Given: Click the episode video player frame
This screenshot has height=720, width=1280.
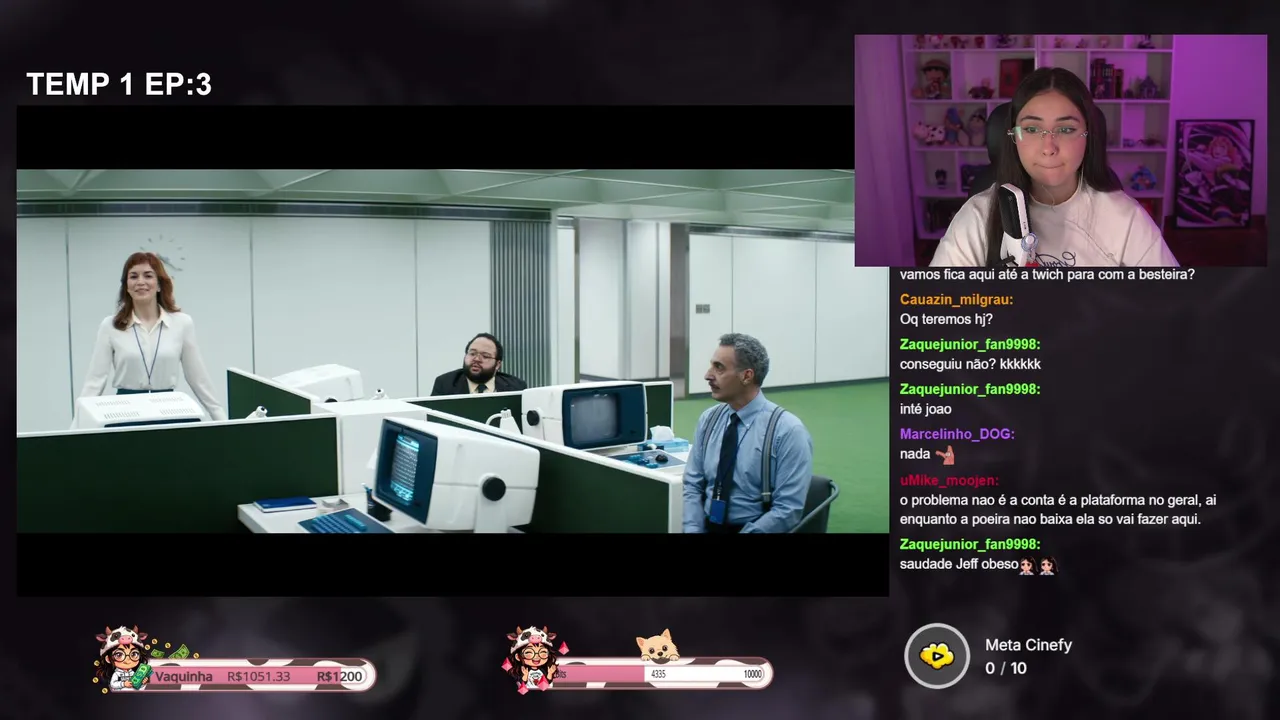Looking at the screenshot, I should [x=452, y=351].
